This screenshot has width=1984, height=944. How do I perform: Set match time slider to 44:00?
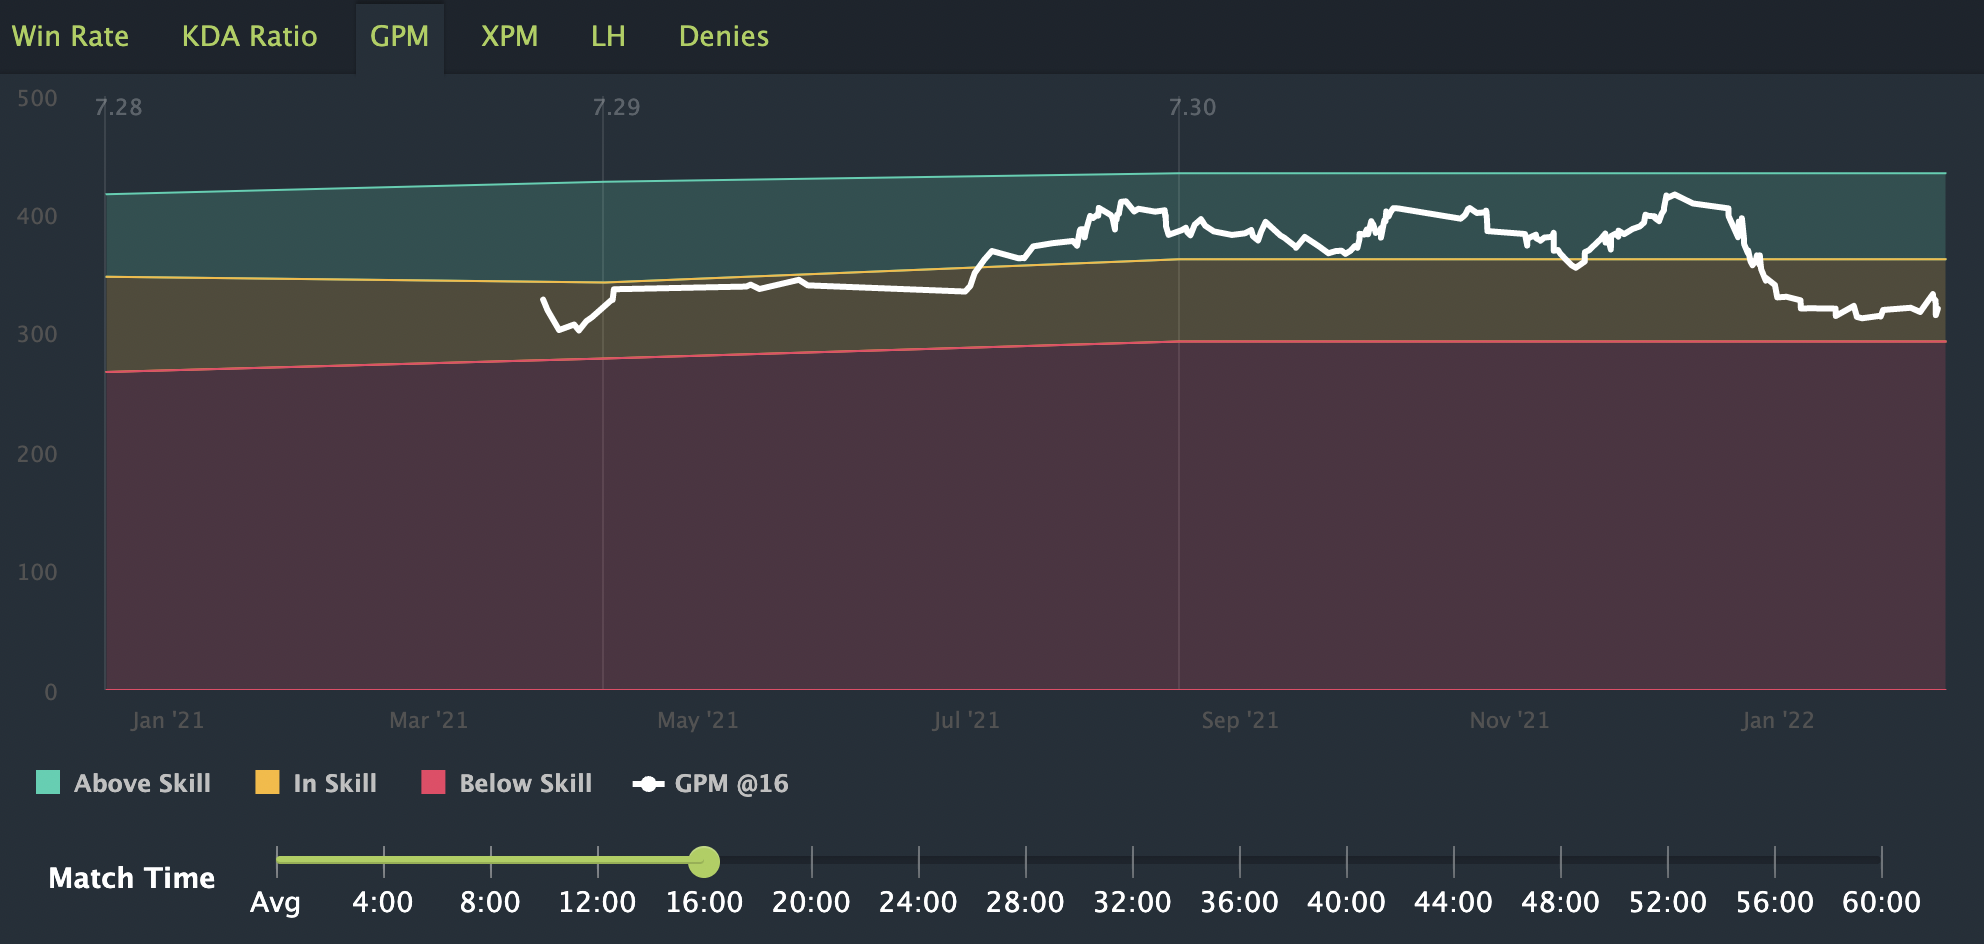[x=1453, y=901]
